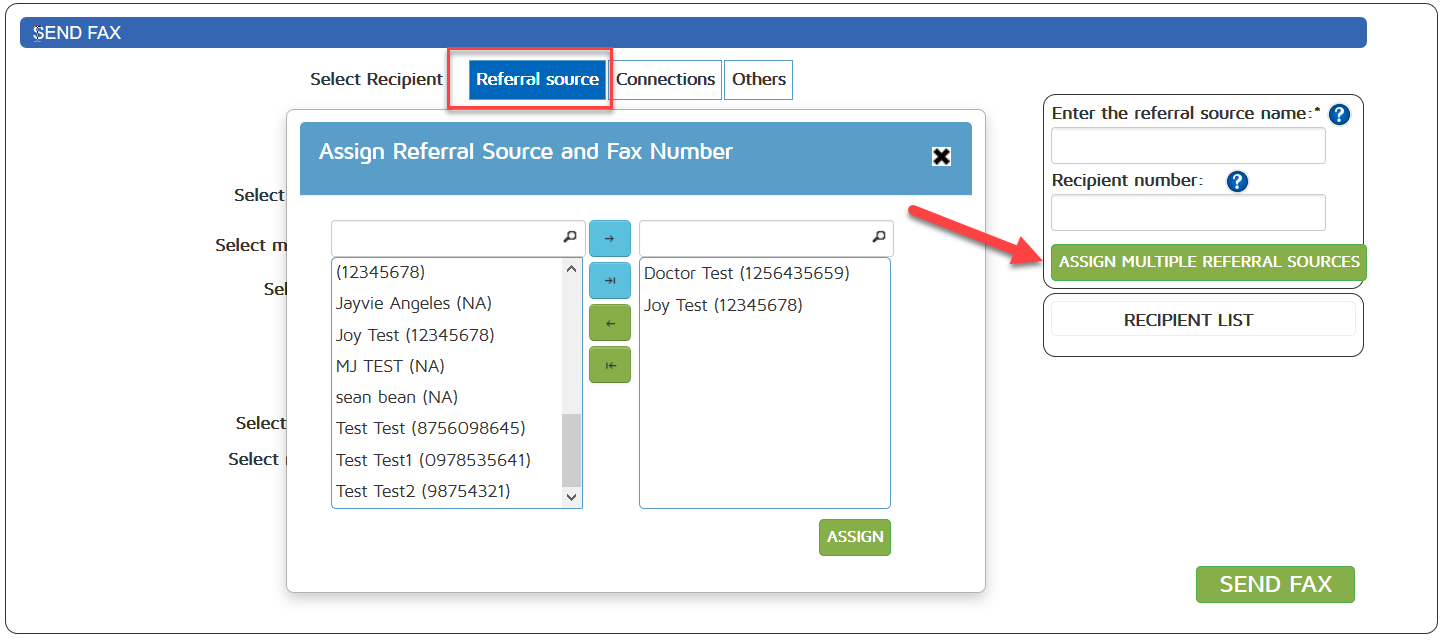Select Doctor Test in assigned list
Image resolution: width=1444 pixels, height=642 pixels.
tap(746, 273)
